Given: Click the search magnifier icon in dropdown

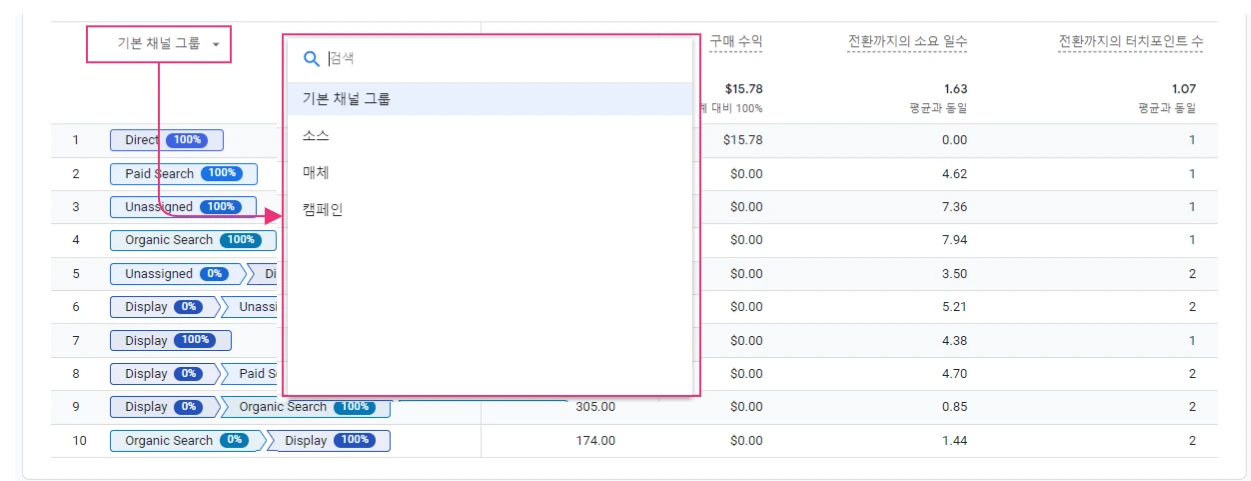Looking at the screenshot, I should (x=311, y=59).
